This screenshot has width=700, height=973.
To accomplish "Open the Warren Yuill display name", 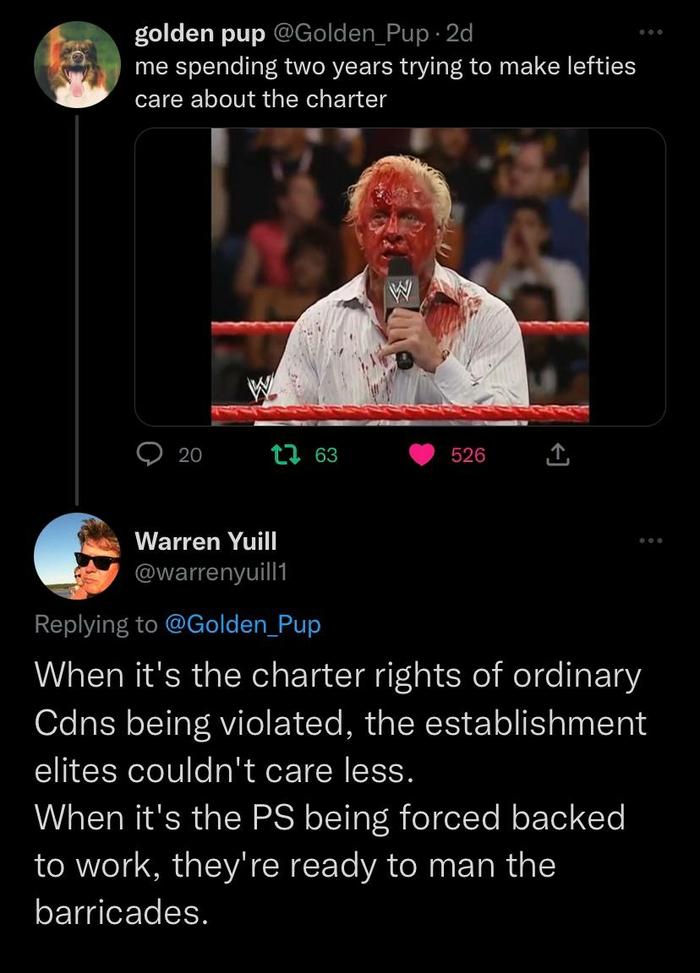I will (205, 541).
